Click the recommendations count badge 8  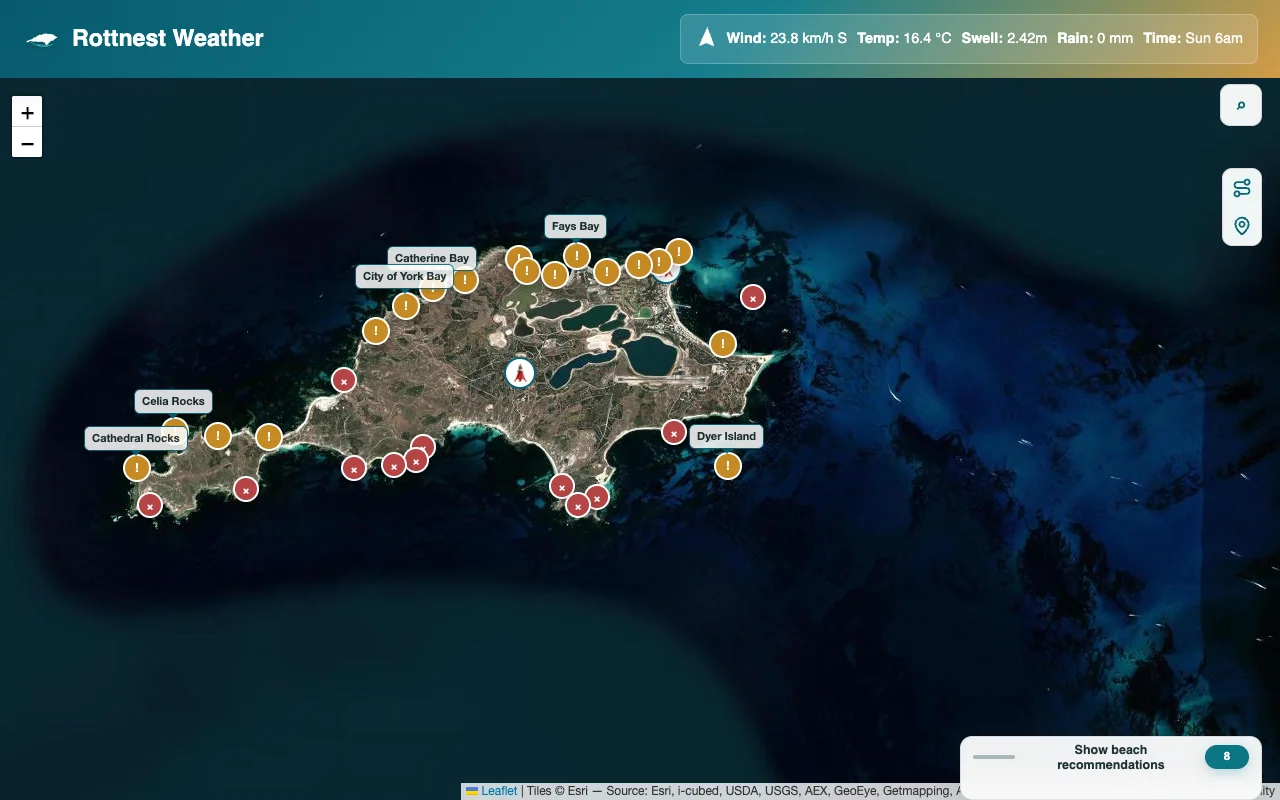(1227, 757)
